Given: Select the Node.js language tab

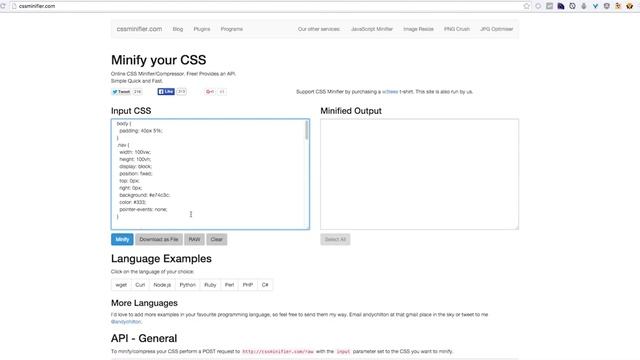Looking at the screenshot, I should tap(162, 285).
